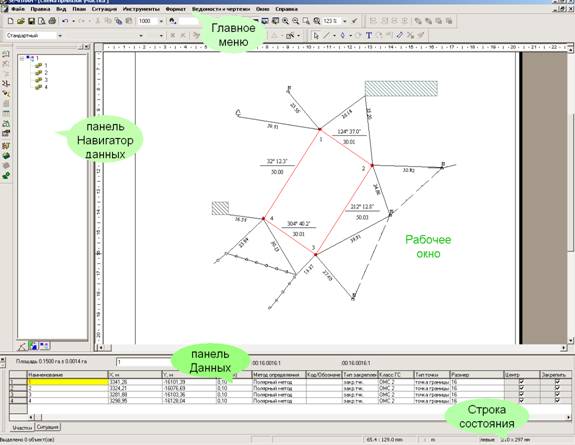Click the Zoom Out magnifier icon

click(295, 21)
